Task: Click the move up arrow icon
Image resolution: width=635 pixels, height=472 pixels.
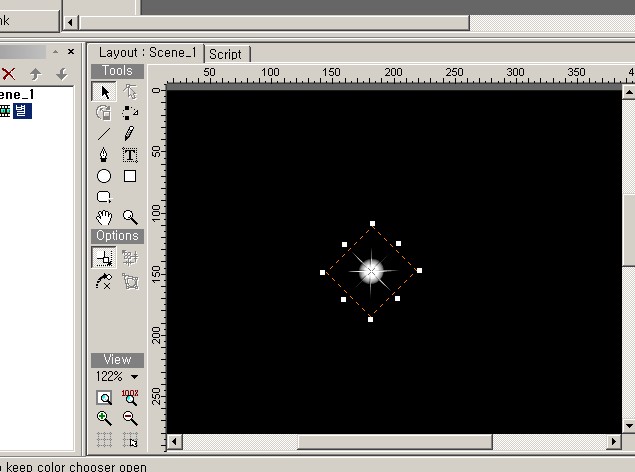Action: pyautogui.click(x=36, y=74)
